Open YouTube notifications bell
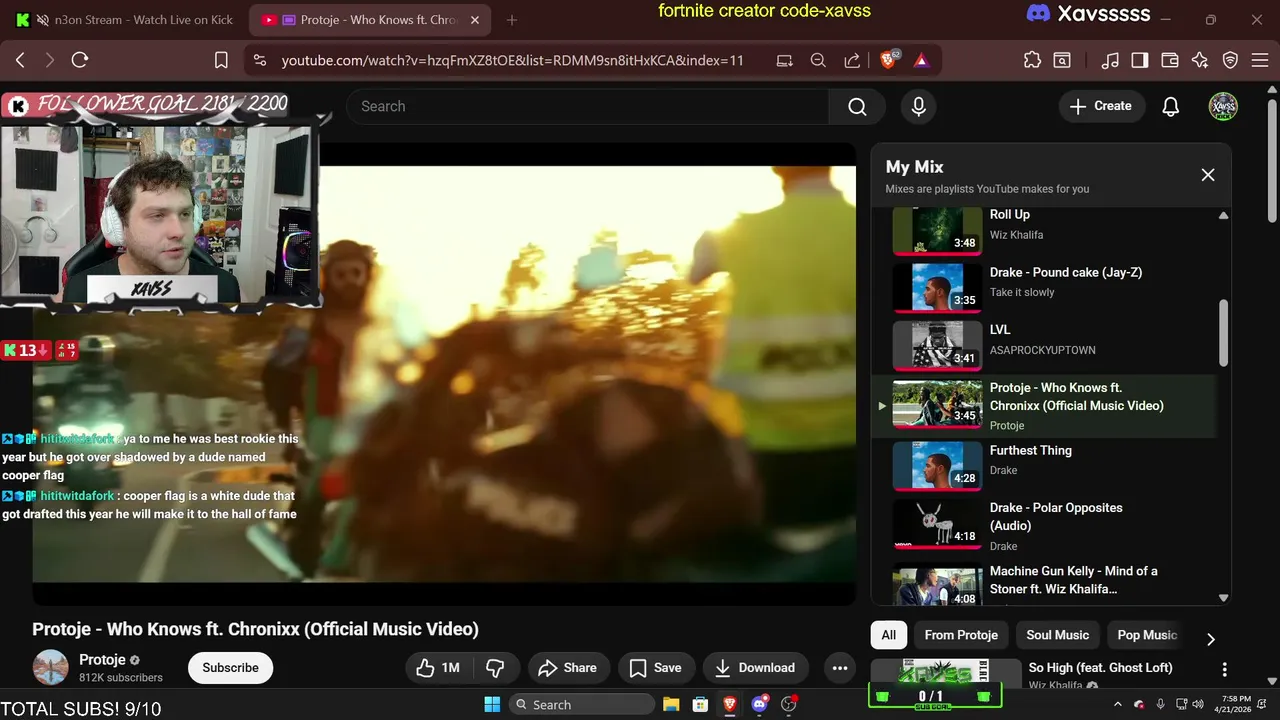Viewport: 1280px width, 720px height. point(1171,106)
